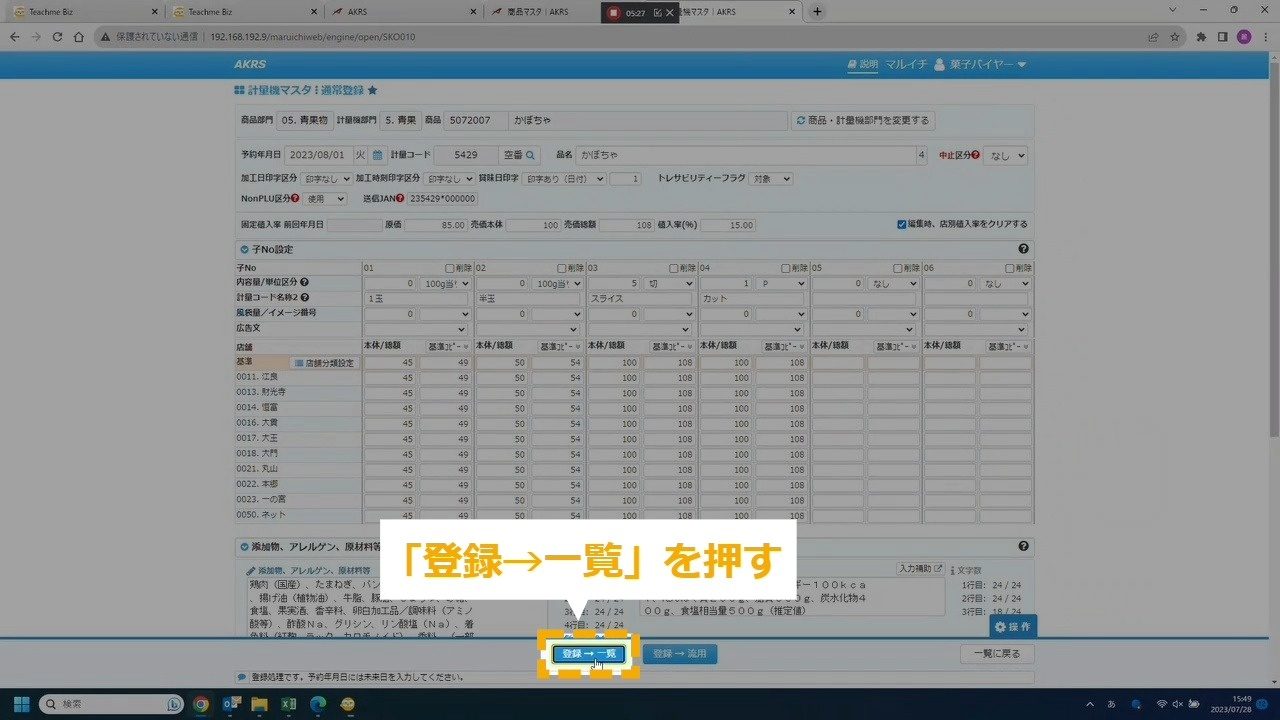
Task: Check the 削除 box for 子No 01
Action: (x=450, y=268)
